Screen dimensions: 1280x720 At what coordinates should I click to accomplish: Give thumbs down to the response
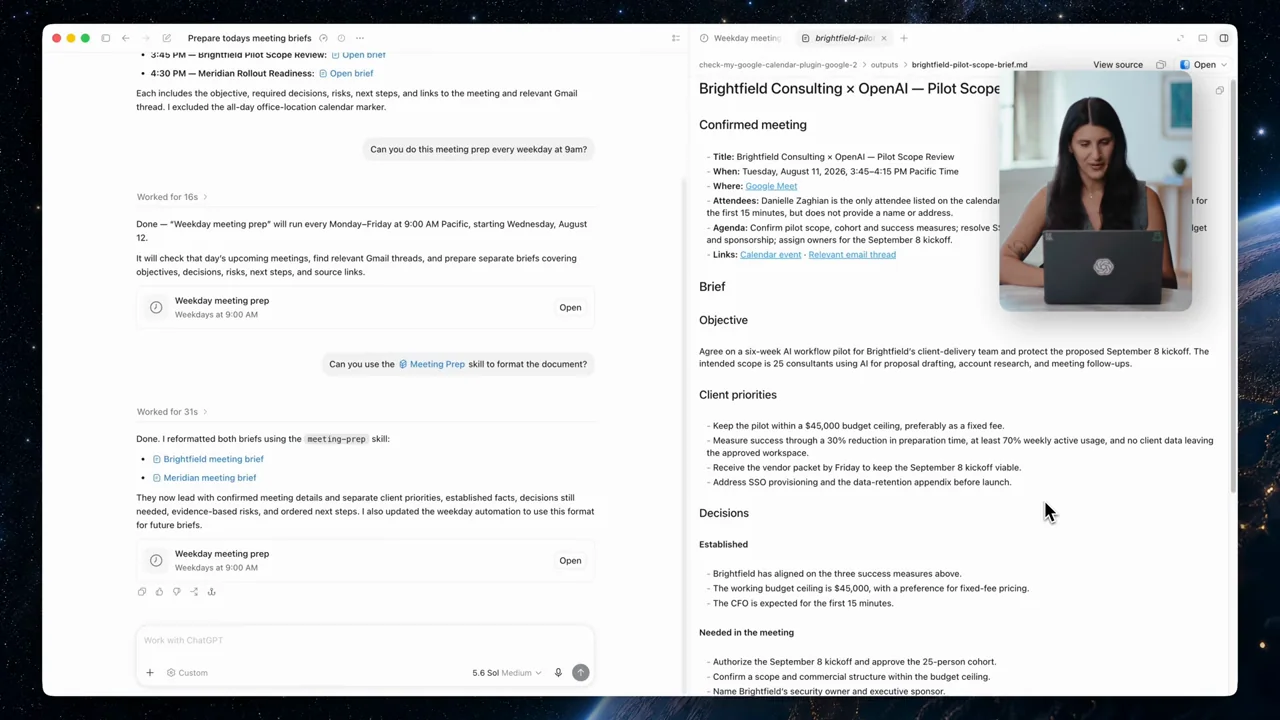[176, 592]
